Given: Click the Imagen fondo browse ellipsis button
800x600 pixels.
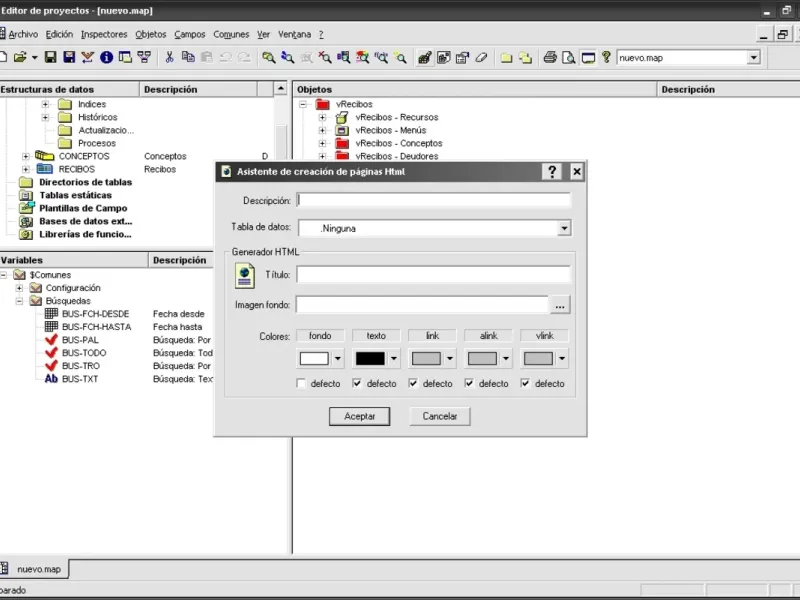Looking at the screenshot, I should click(x=560, y=305).
